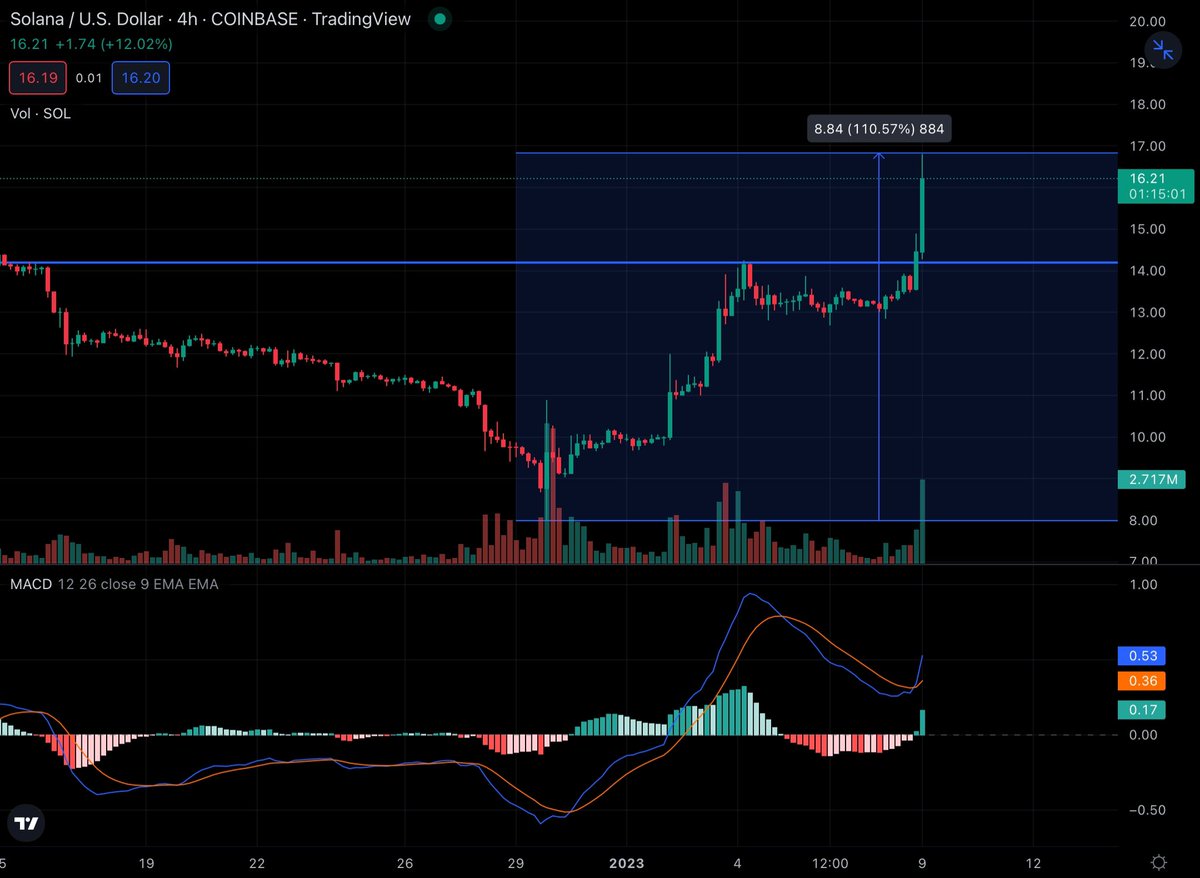The image size is (1200, 878).
Task: Open the TradingView logo menu
Action: (x=25, y=822)
